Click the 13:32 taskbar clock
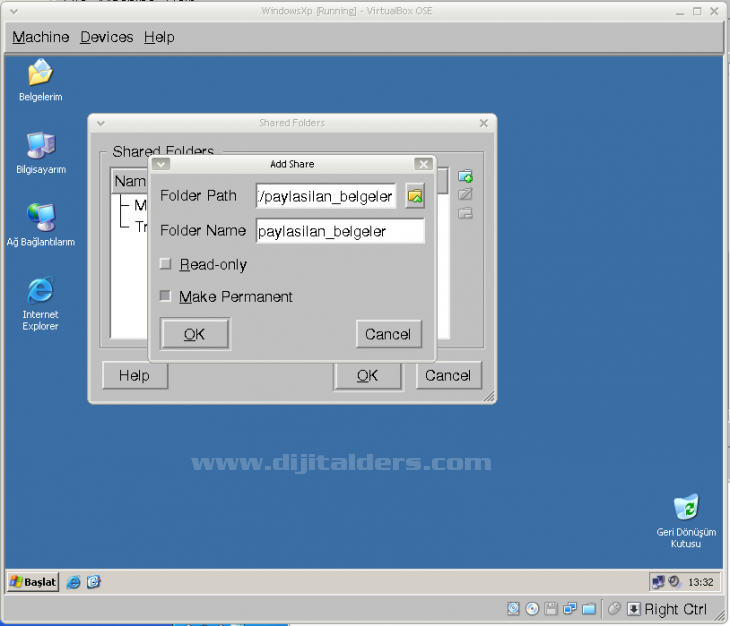 [701, 582]
